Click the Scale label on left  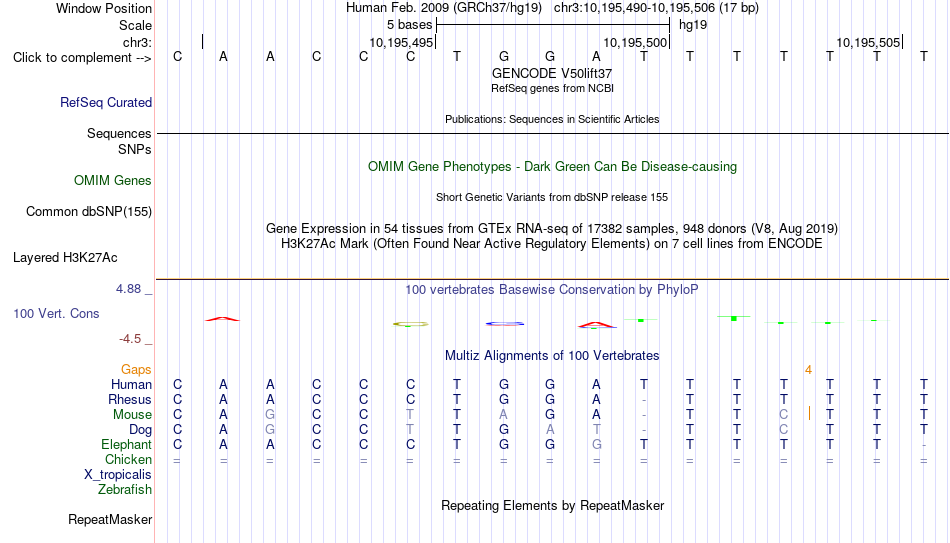point(135,25)
